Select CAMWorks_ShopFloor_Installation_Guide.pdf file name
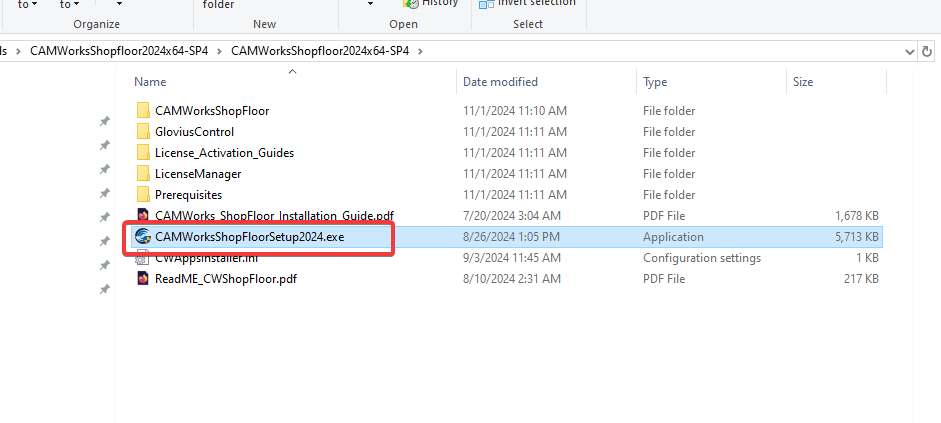Screen dimensions: 941x423 274,215
